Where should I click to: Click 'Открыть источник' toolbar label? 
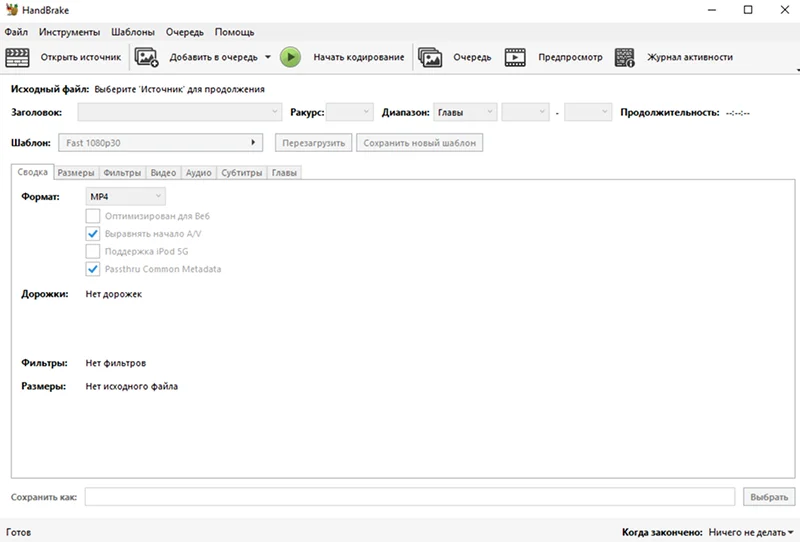coord(81,57)
